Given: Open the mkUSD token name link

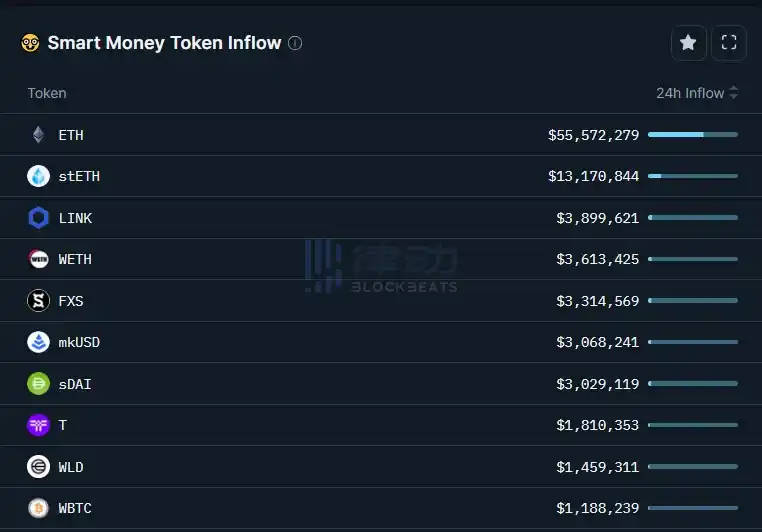Looking at the screenshot, I should [79, 342].
